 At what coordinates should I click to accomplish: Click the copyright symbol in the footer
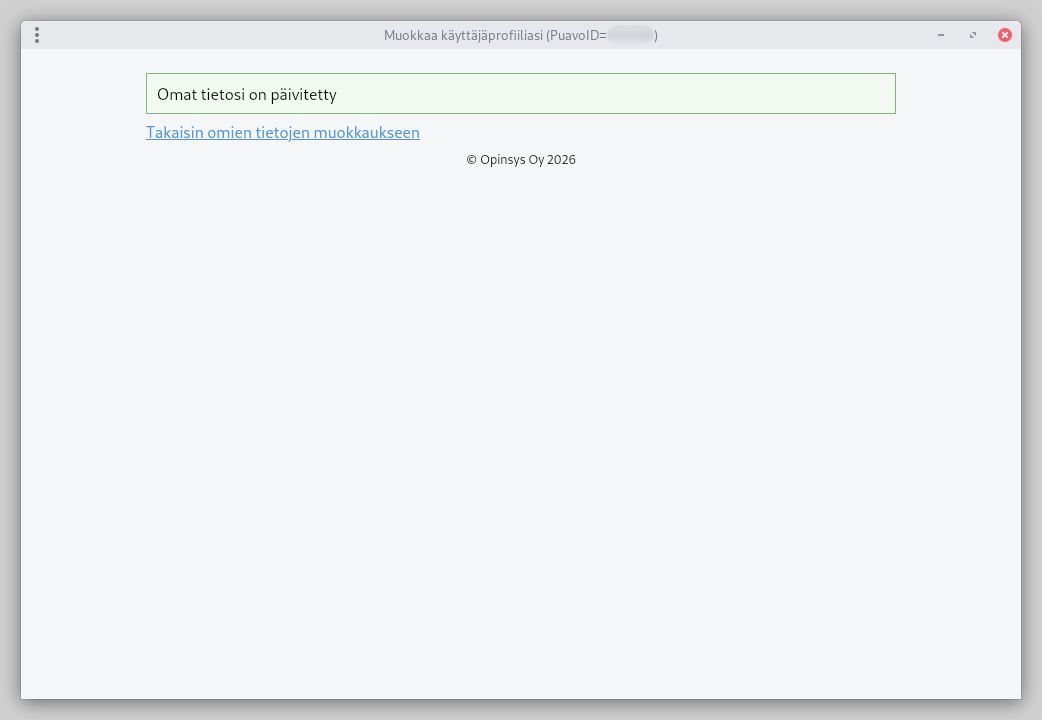471,160
